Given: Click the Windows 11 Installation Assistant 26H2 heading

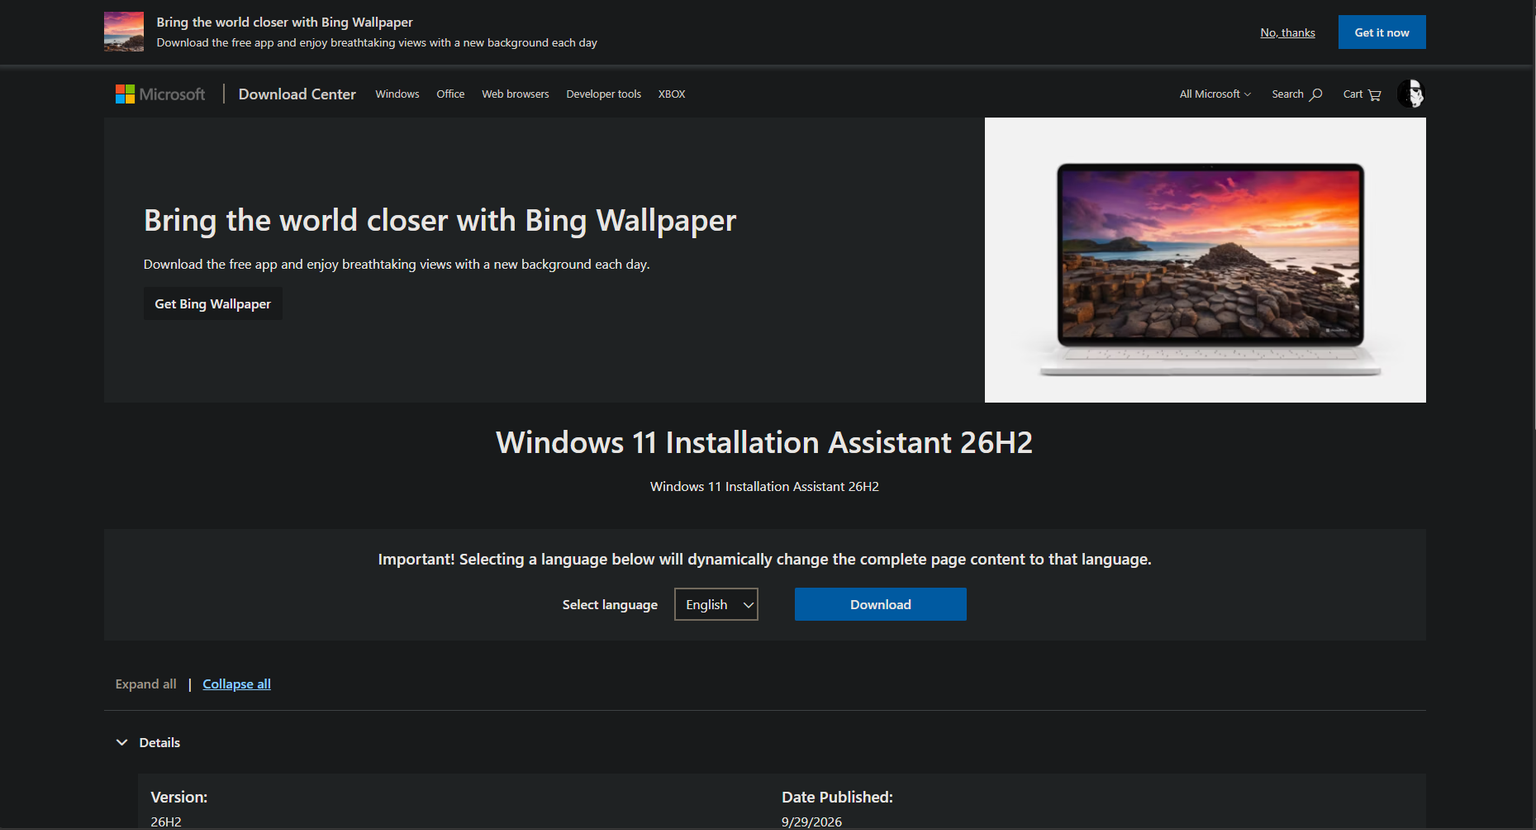Looking at the screenshot, I should [x=764, y=442].
